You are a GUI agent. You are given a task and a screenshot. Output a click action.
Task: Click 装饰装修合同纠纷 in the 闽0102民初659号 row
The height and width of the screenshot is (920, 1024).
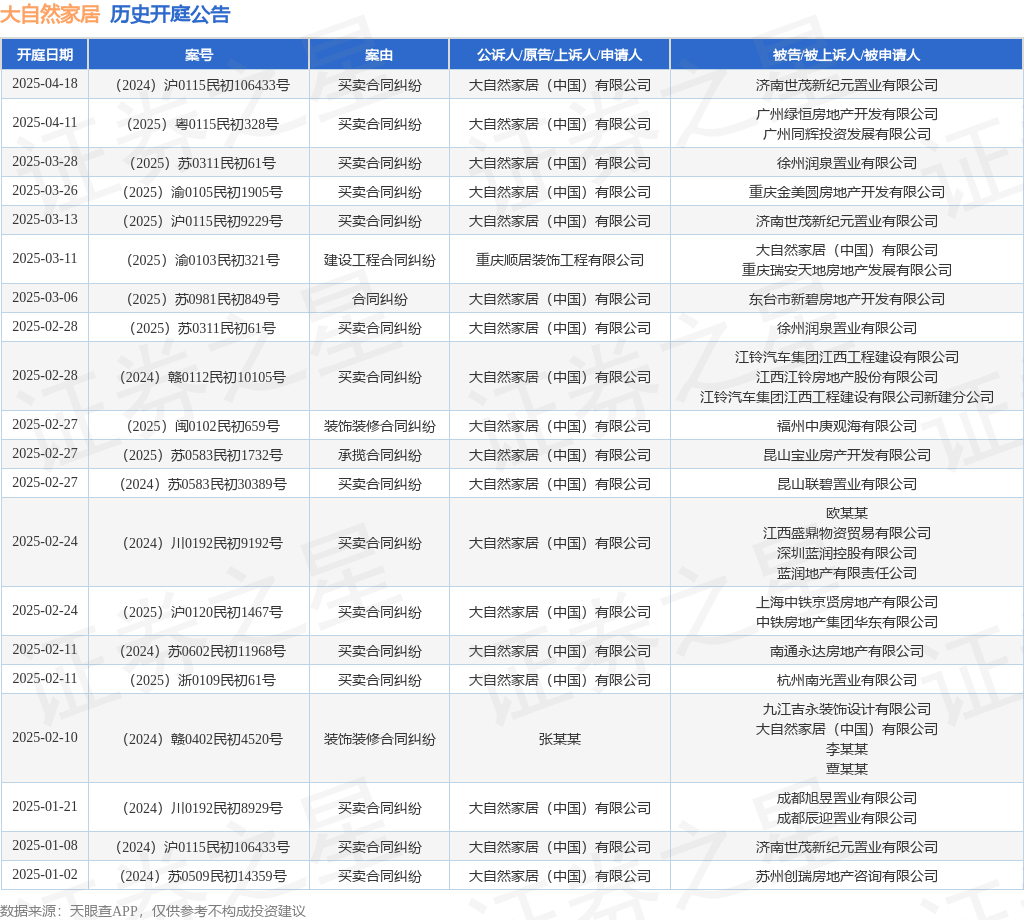pyautogui.click(x=379, y=426)
